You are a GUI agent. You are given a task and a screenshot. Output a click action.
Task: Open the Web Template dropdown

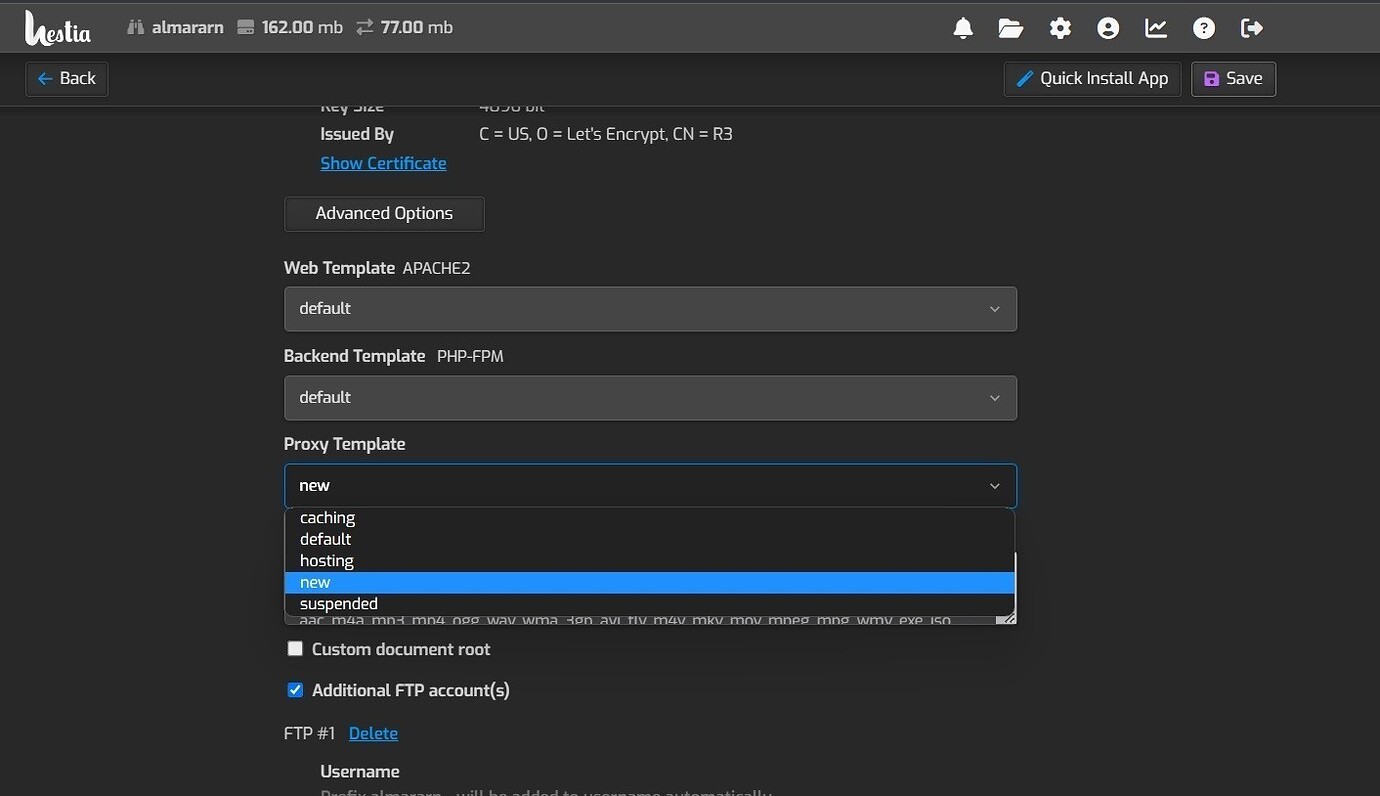tap(650, 308)
